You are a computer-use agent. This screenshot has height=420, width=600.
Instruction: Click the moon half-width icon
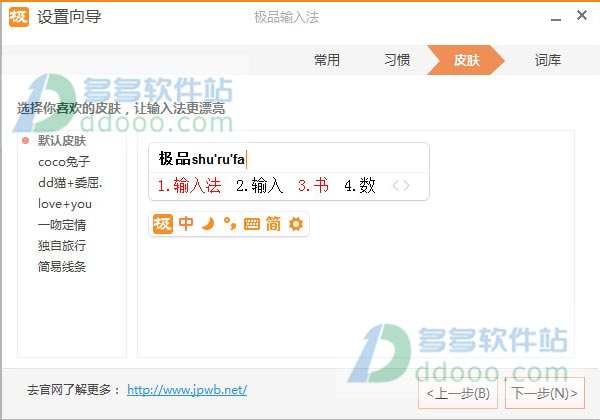[208, 224]
